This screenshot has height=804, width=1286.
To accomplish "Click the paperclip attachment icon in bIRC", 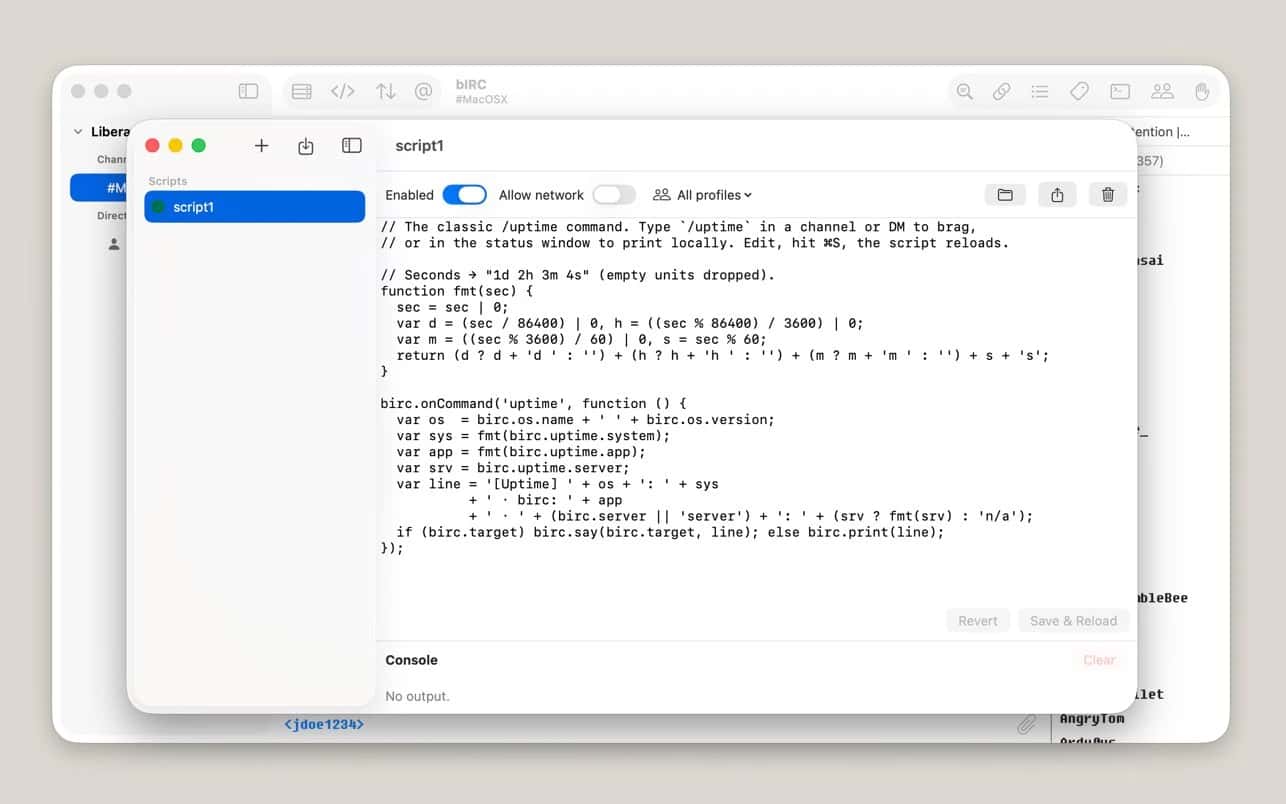I will click(x=1026, y=724).
